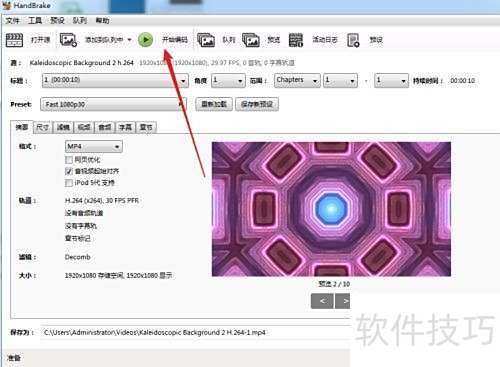Switch to the 章节 (Chapters) tab
This screenshot has height=367, width=500.
point(146,127)
